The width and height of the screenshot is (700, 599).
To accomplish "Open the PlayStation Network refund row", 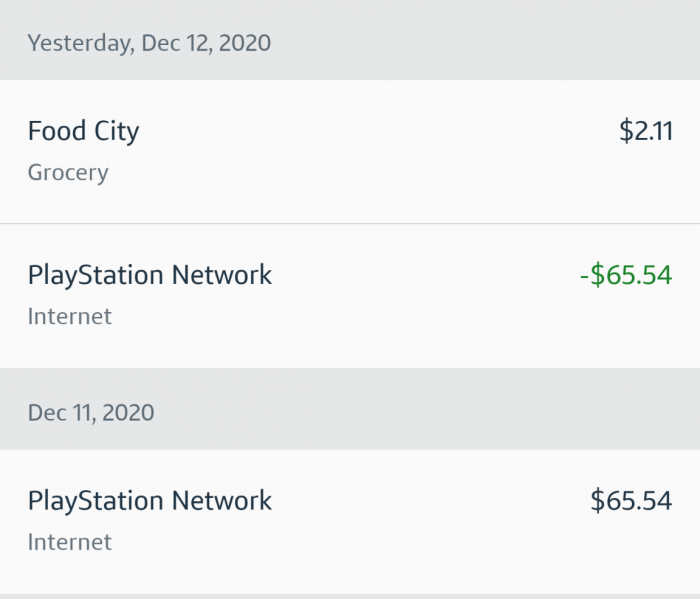I will (350, 295).
